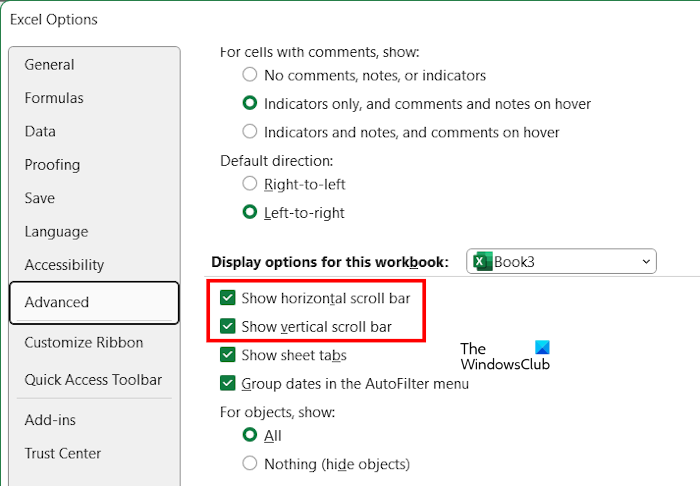Uncheck Show horizontal scroll bar
The height and width of the screenshot is (486, 700).
228,298
